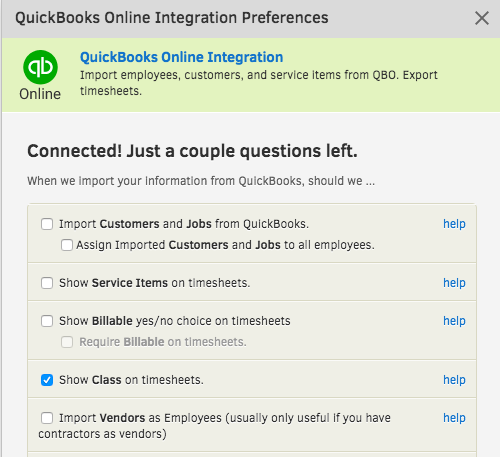This screenshot has height=457, width=500.
Task: Open help for Import Vendors as Employees
Action: (x=454, y=418)
